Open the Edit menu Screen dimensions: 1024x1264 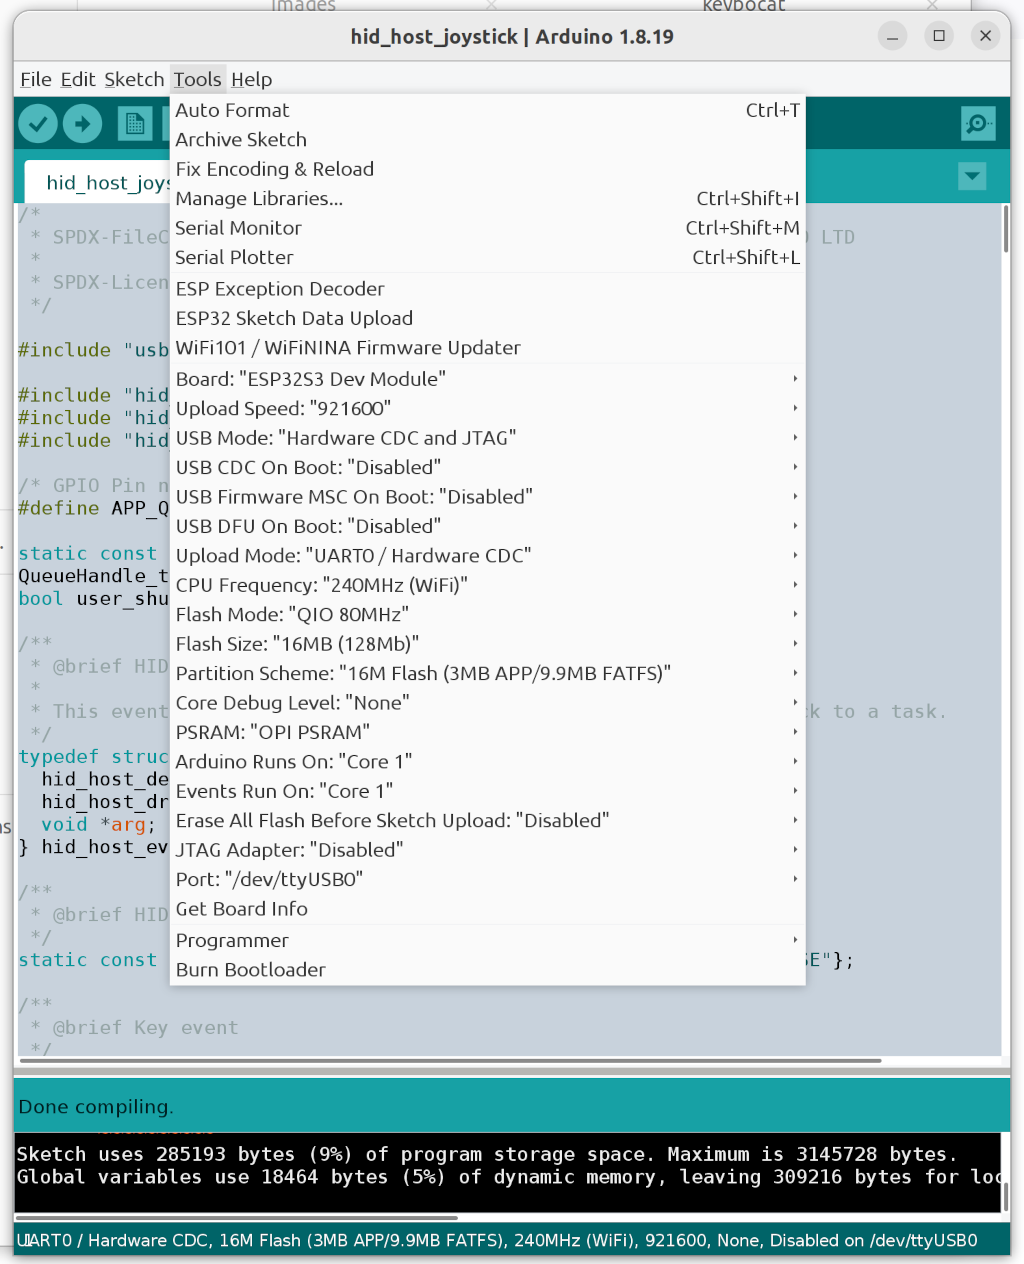pyautogui.click(x=78, y=79)
